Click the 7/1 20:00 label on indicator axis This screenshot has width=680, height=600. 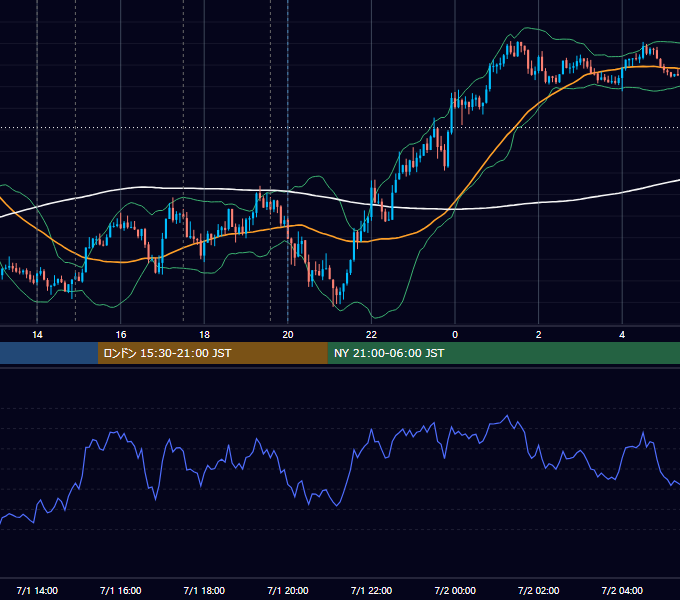pyautogui.click(x=288, y=591)
